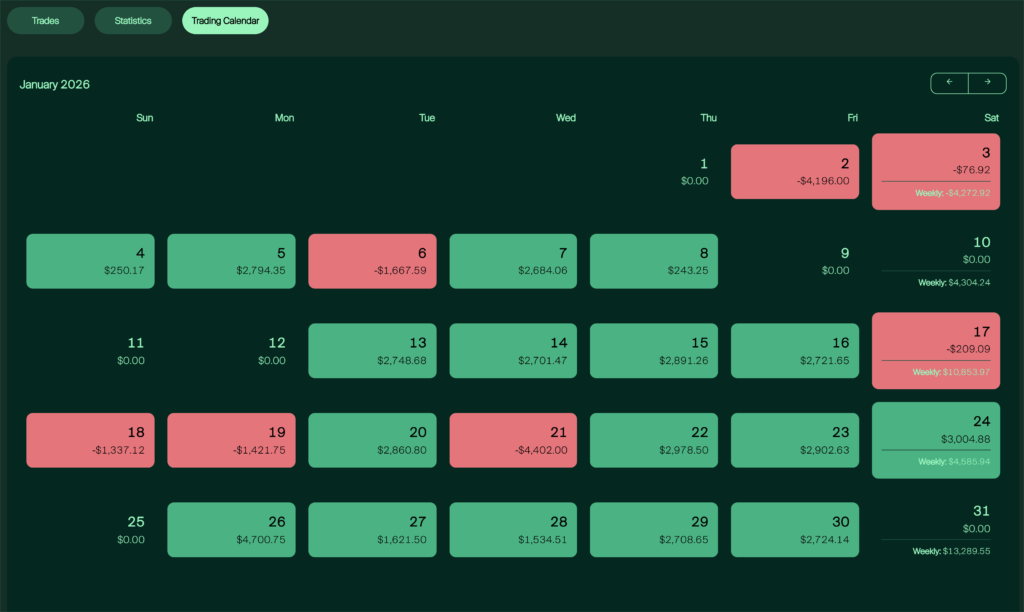Viewport: 1024px width, 612px height.
Task: Open the Statistics tab
Action: point(133,20)
